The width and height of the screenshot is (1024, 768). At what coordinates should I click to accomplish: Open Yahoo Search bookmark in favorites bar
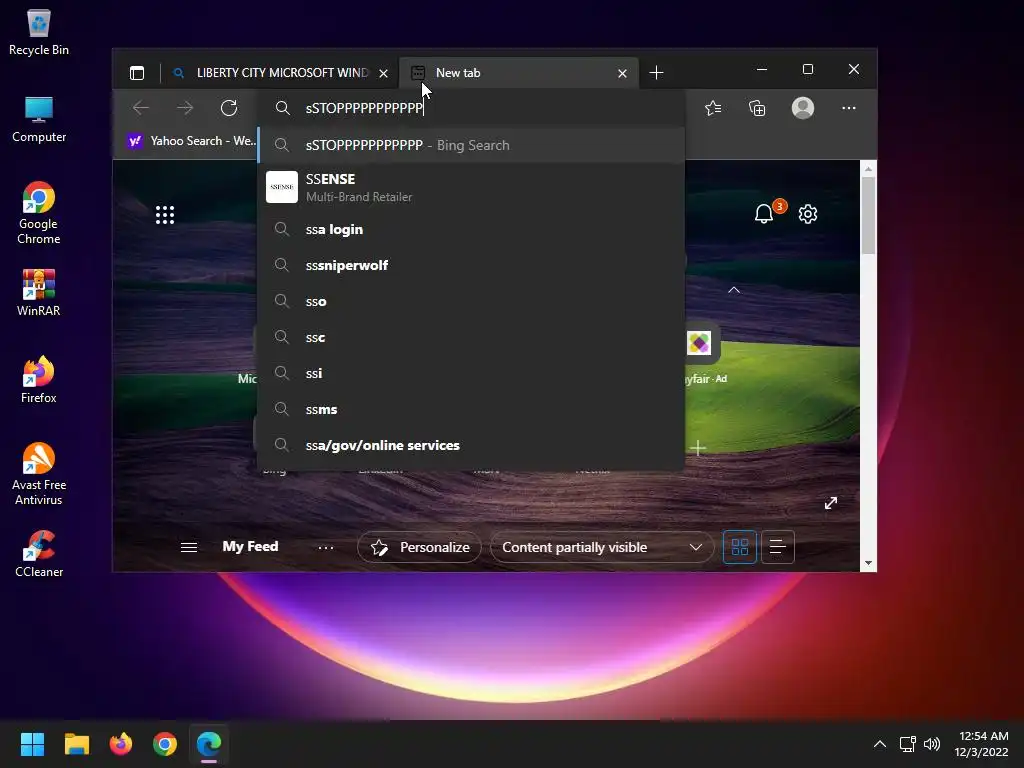191,140
